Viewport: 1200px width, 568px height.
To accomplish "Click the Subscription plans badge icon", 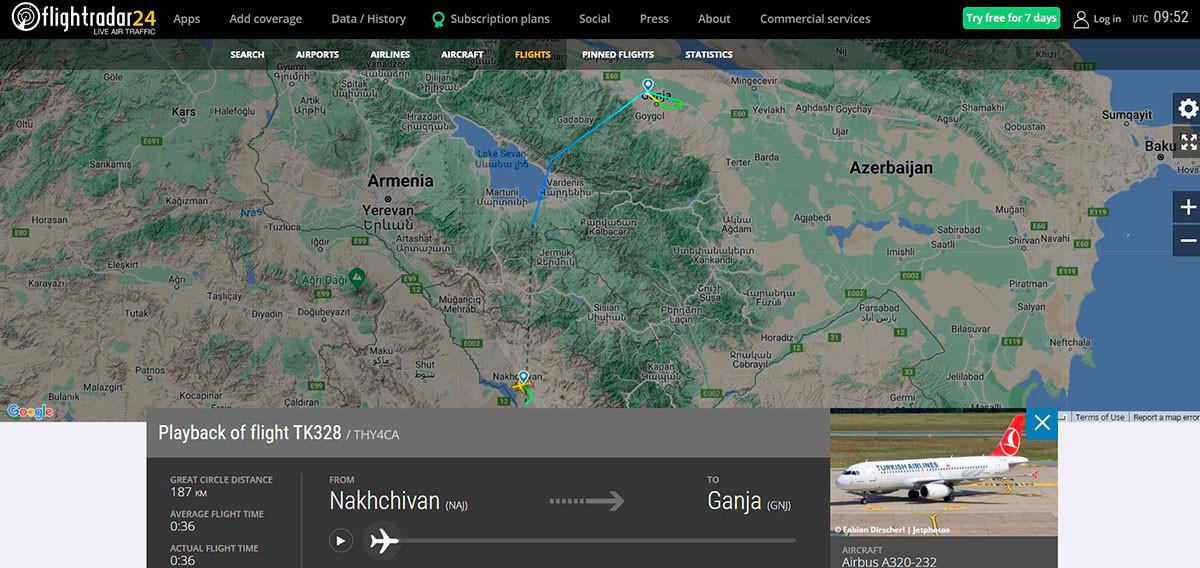I will coord(438,19).
